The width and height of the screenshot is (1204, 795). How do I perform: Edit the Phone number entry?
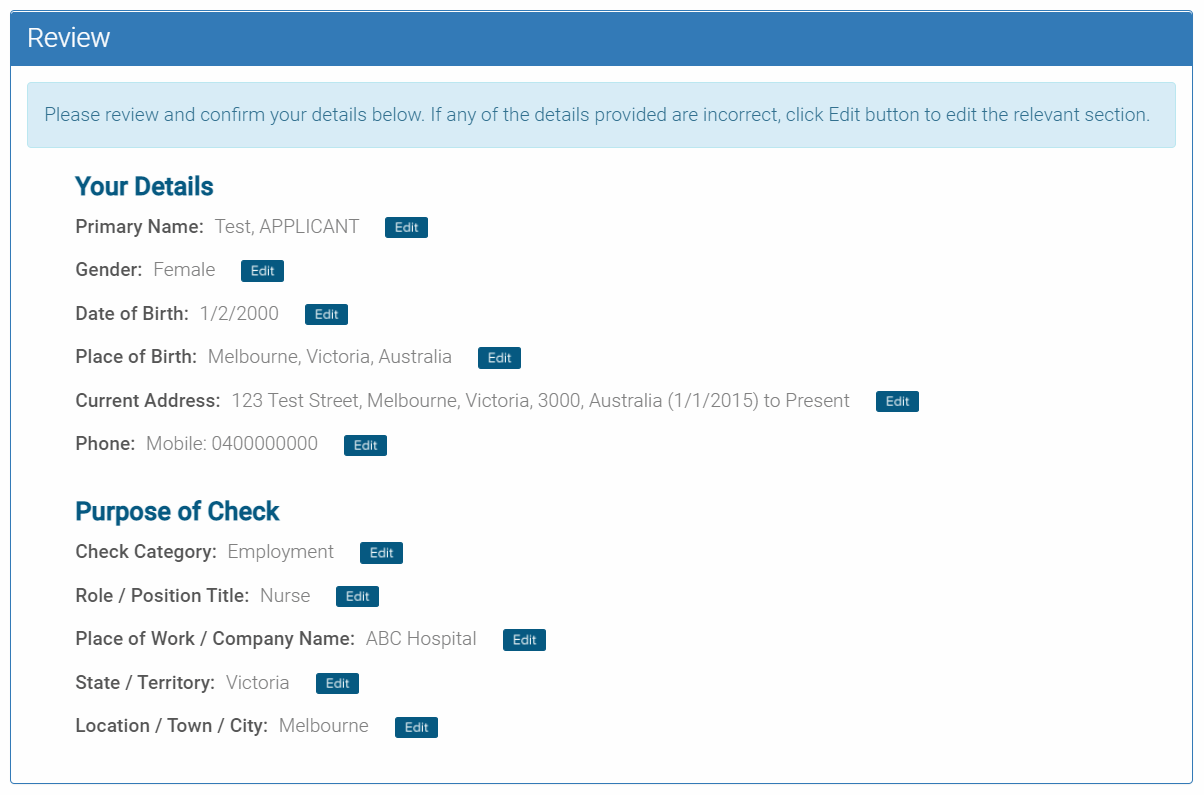point(365,445)
